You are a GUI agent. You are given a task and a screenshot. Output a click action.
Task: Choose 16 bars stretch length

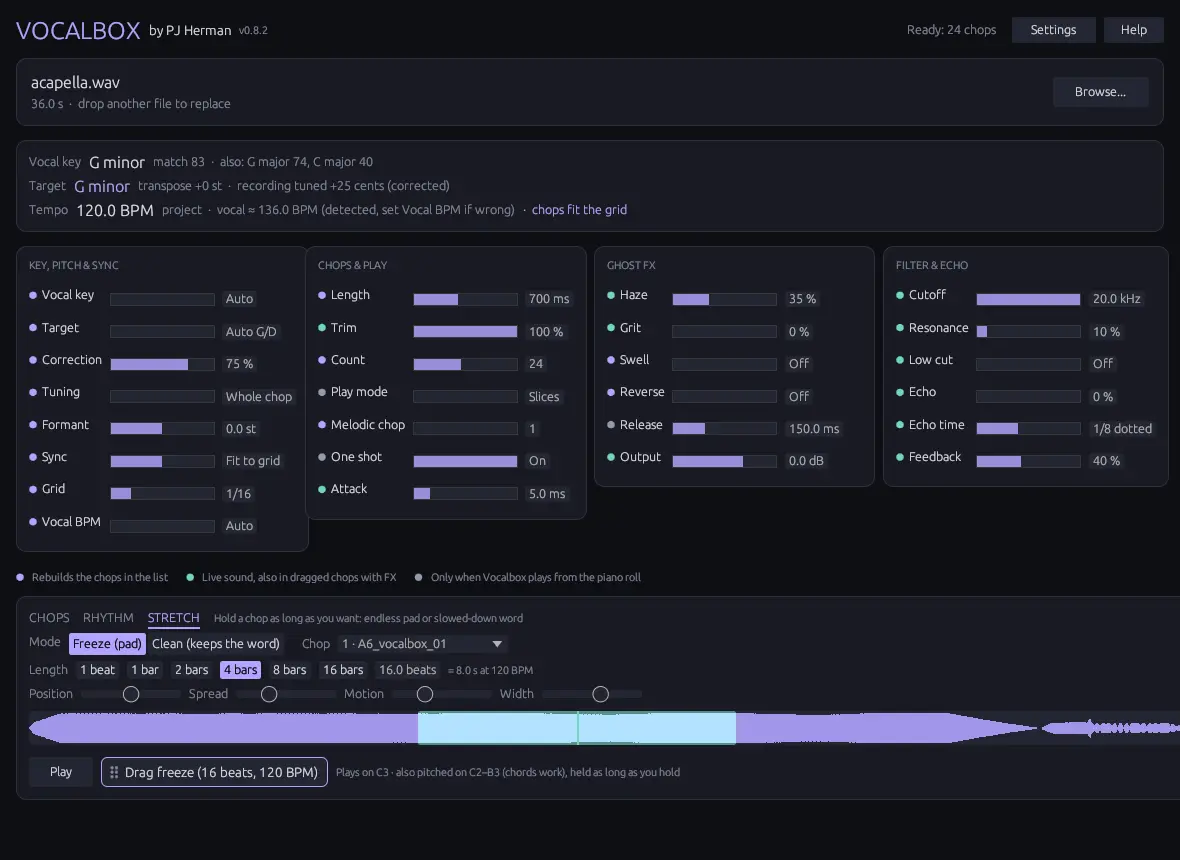click(x=343, y=670)
